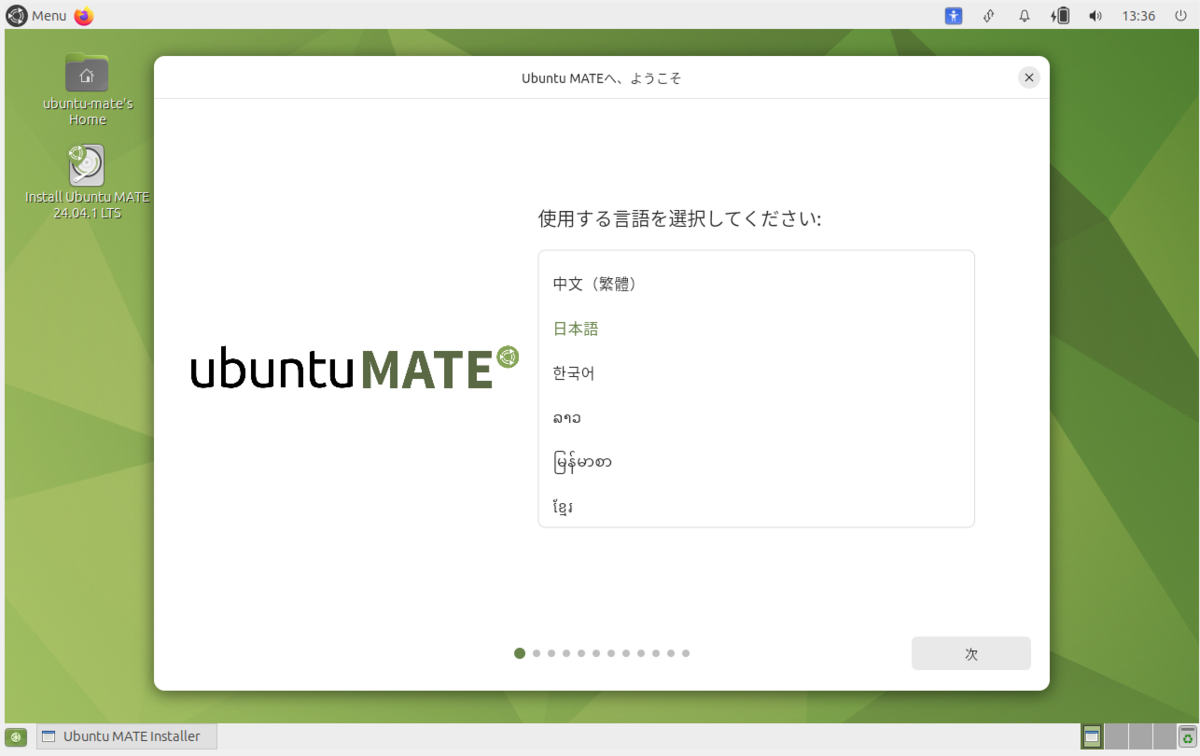Select the Khmer language ខ្មែរ
Image resolution: width=1200 pixels, height=756 pixels.
click(756, 507)
